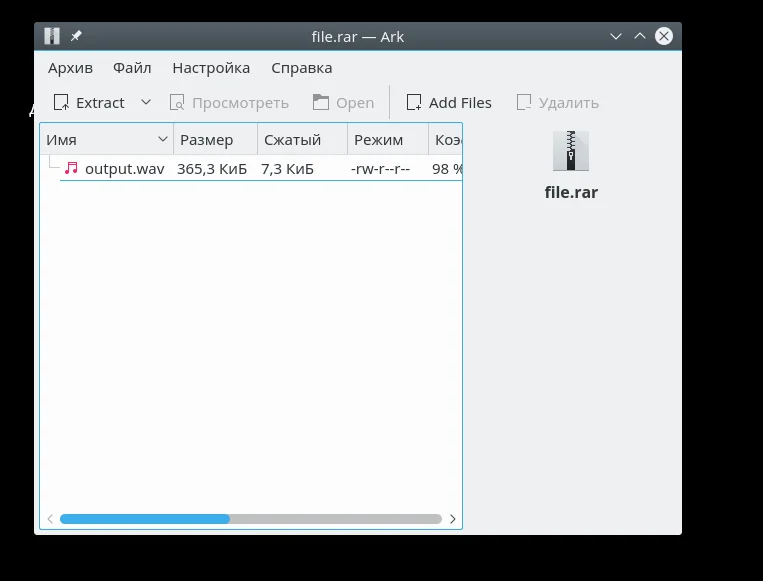Click the sort chevron in Имя header
This screenshot has width=763, height=581.
[163, 140]
